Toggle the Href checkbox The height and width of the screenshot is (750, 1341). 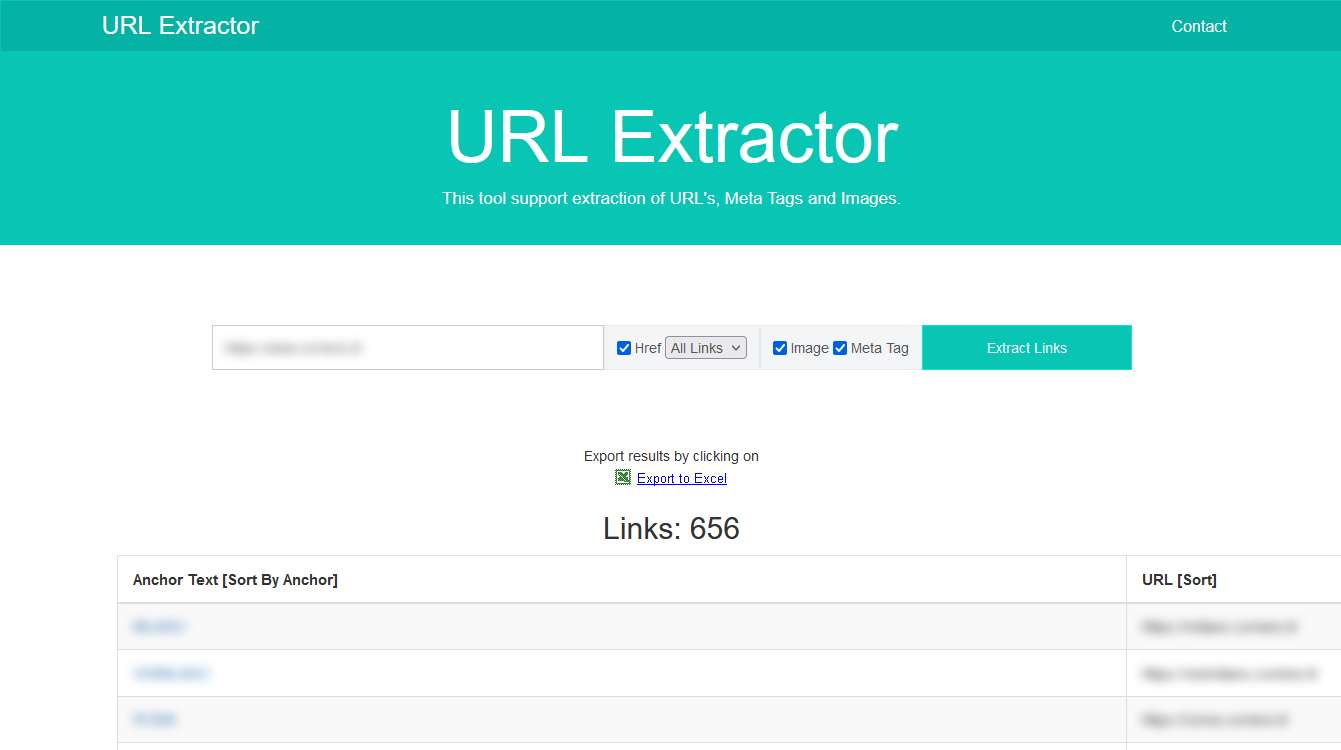(x=624, y=348)
